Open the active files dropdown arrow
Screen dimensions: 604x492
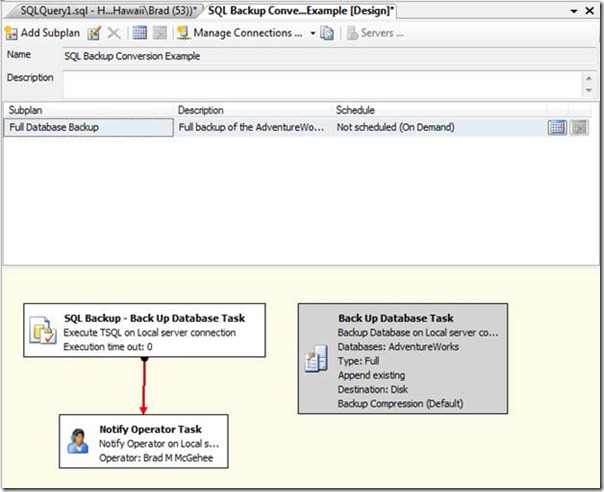pos(573,10)
